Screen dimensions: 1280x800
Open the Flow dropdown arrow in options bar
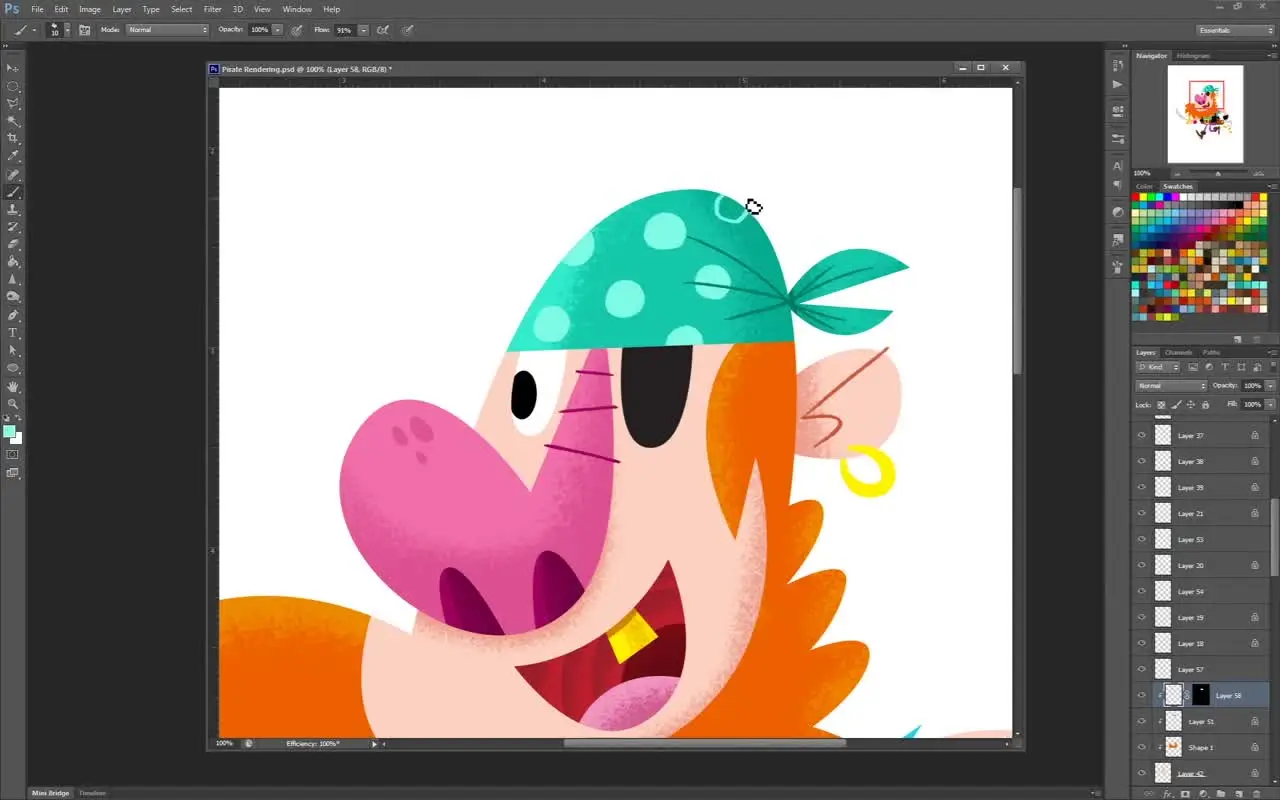pyautogui.click(x=363, y=30)
